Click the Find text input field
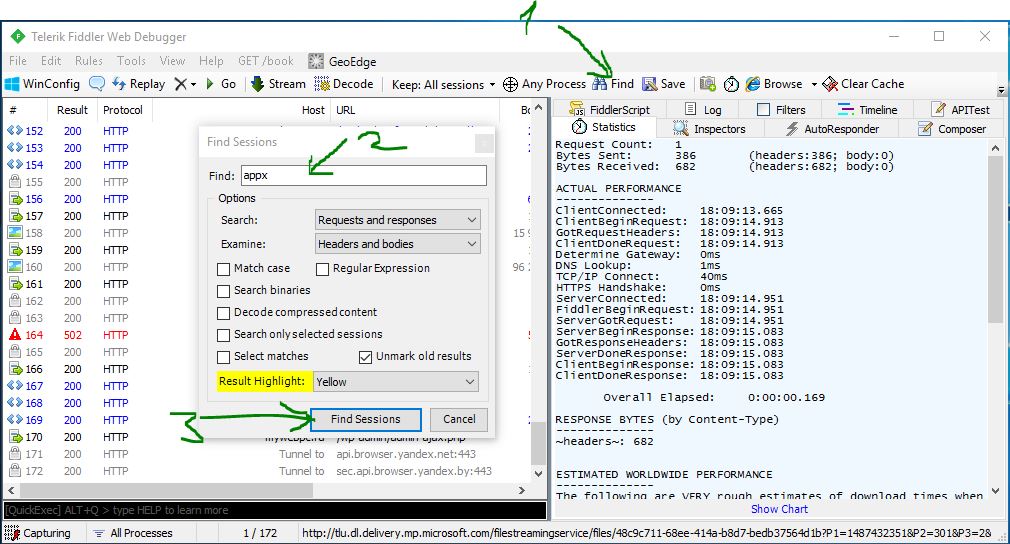Screen dimensions: 1010x544 [364, 175]
